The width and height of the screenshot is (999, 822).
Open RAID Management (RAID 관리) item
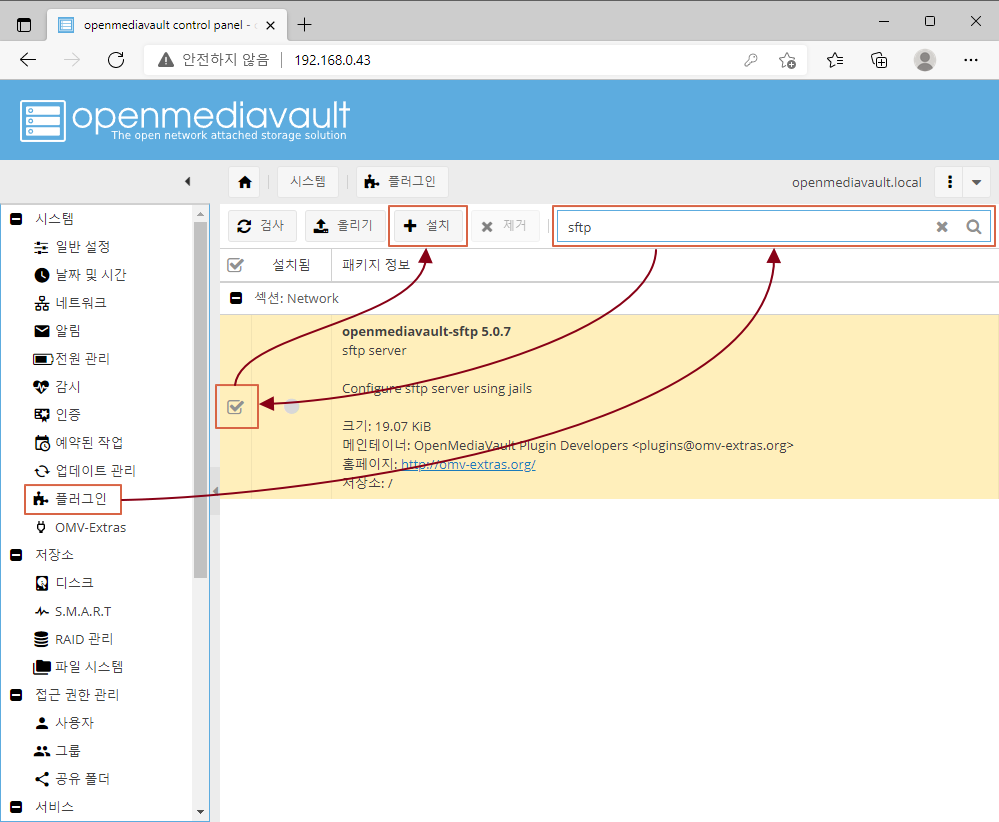pyautogui.click(x=73, y=639)
